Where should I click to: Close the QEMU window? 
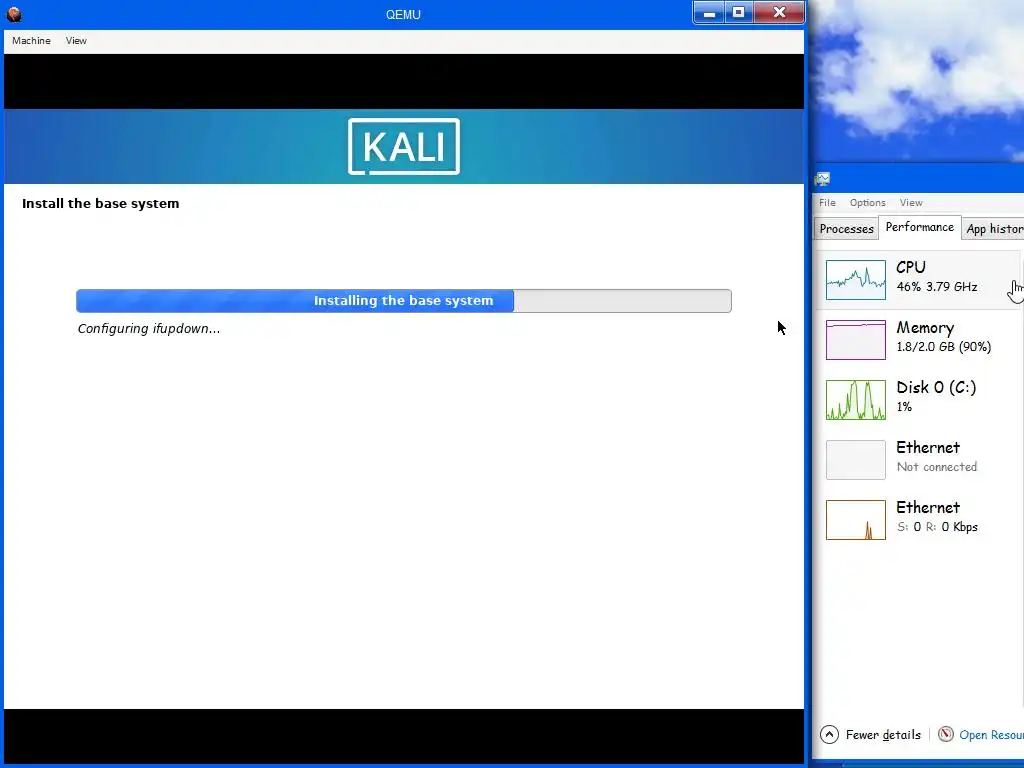point(779,12)
